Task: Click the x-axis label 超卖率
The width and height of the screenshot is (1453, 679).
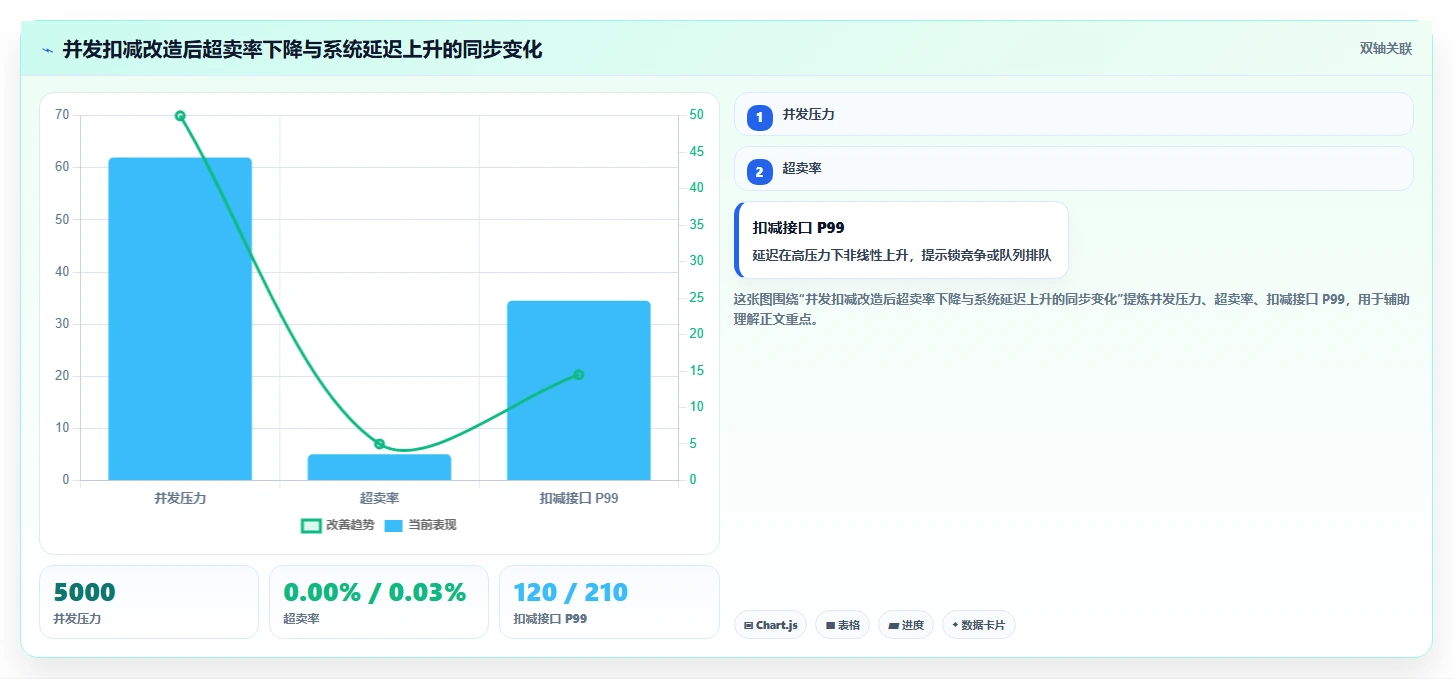Action: click(x=379, y=498)
